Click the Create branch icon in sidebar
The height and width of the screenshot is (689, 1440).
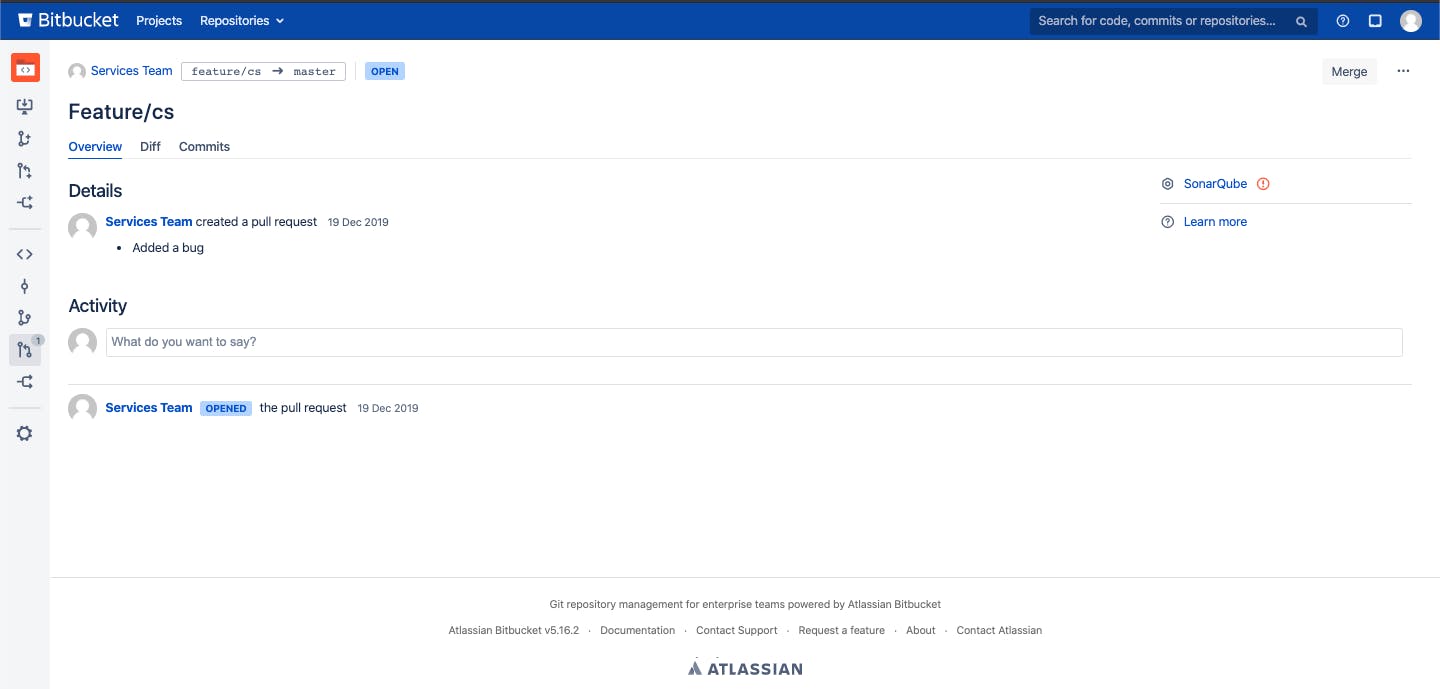click(25, 139)
